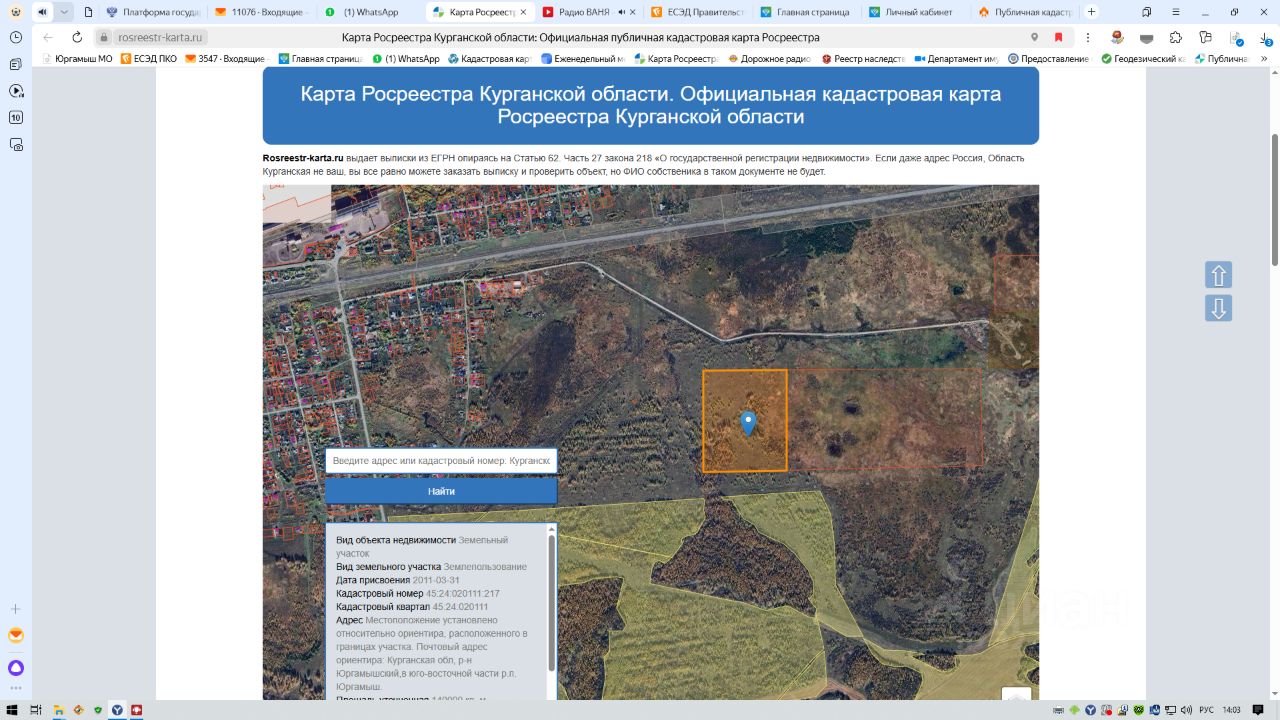Mute the Радио ВАНЯ tab audio
Viewport: 1280px width, 720px height.
click(622, 12)
